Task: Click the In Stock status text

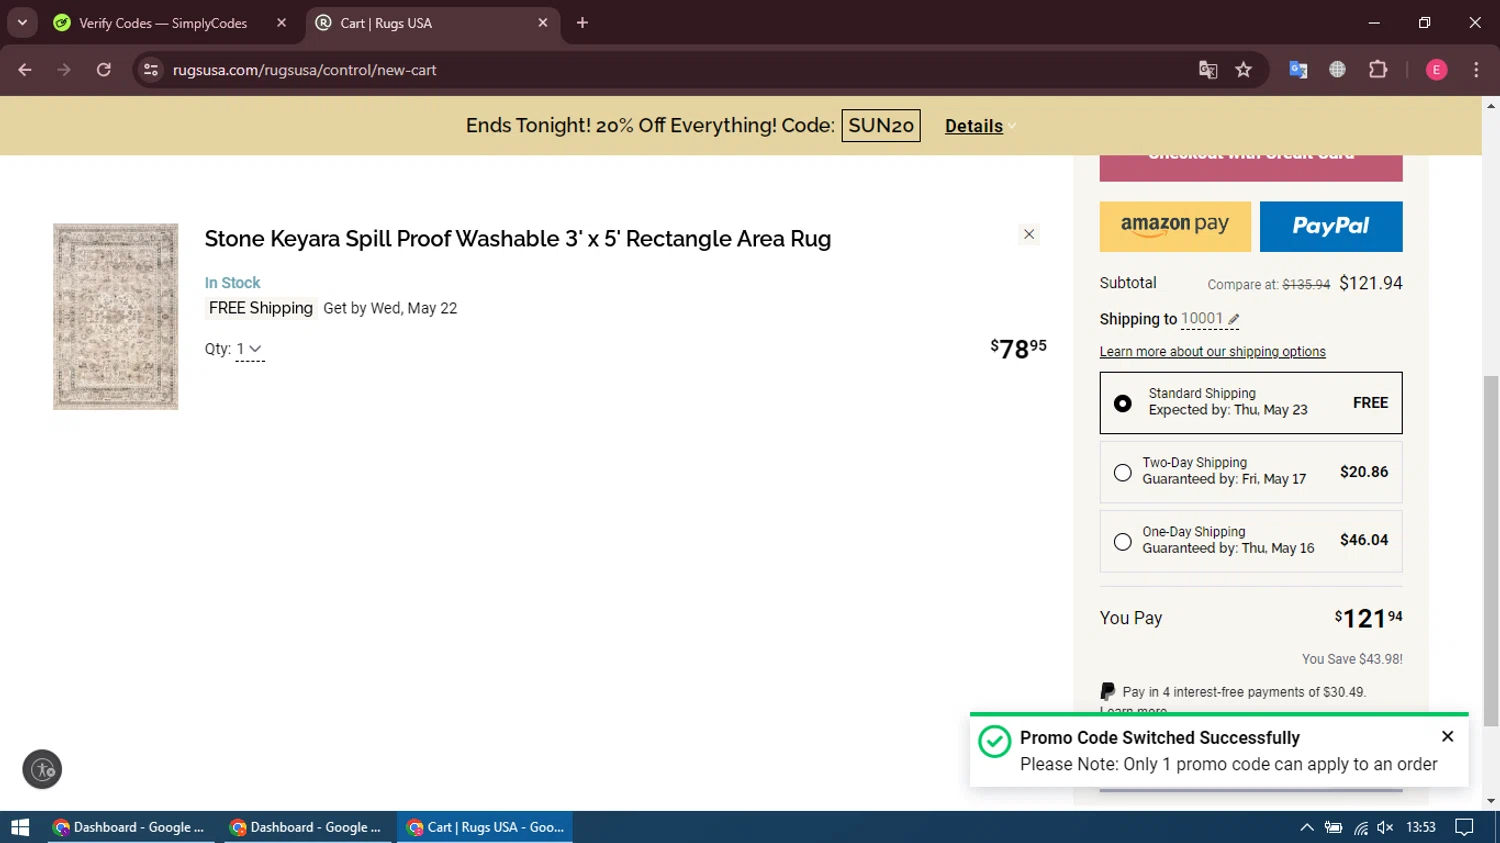Action: click(232, 283)
